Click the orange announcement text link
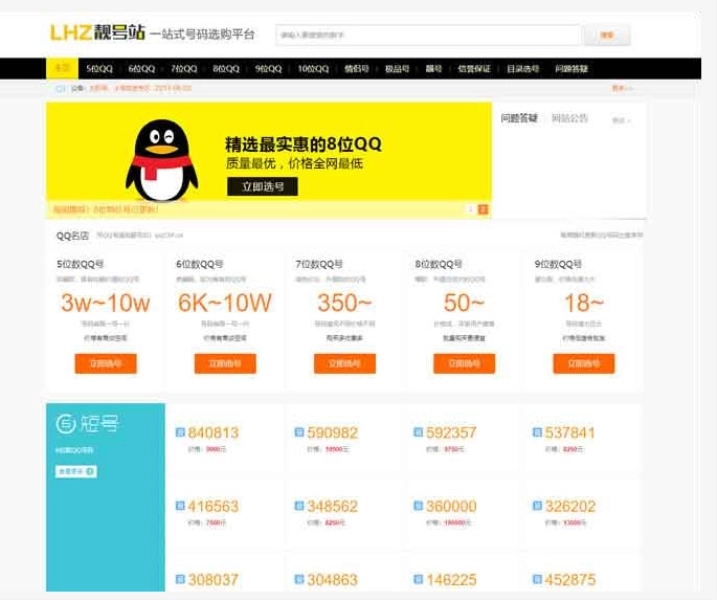This screenshot has width=717, height=600. click(x=140, y=88)
